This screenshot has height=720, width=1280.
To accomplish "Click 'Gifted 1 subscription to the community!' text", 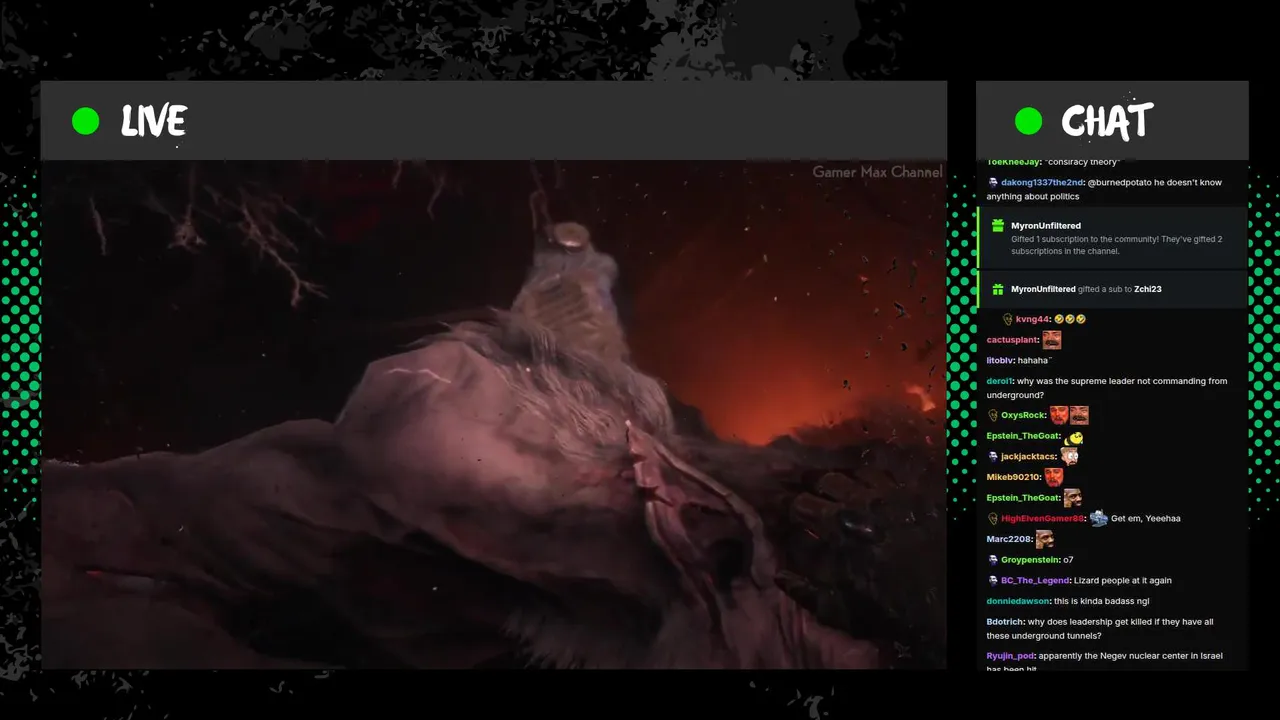I will [x=1084, y=240].
